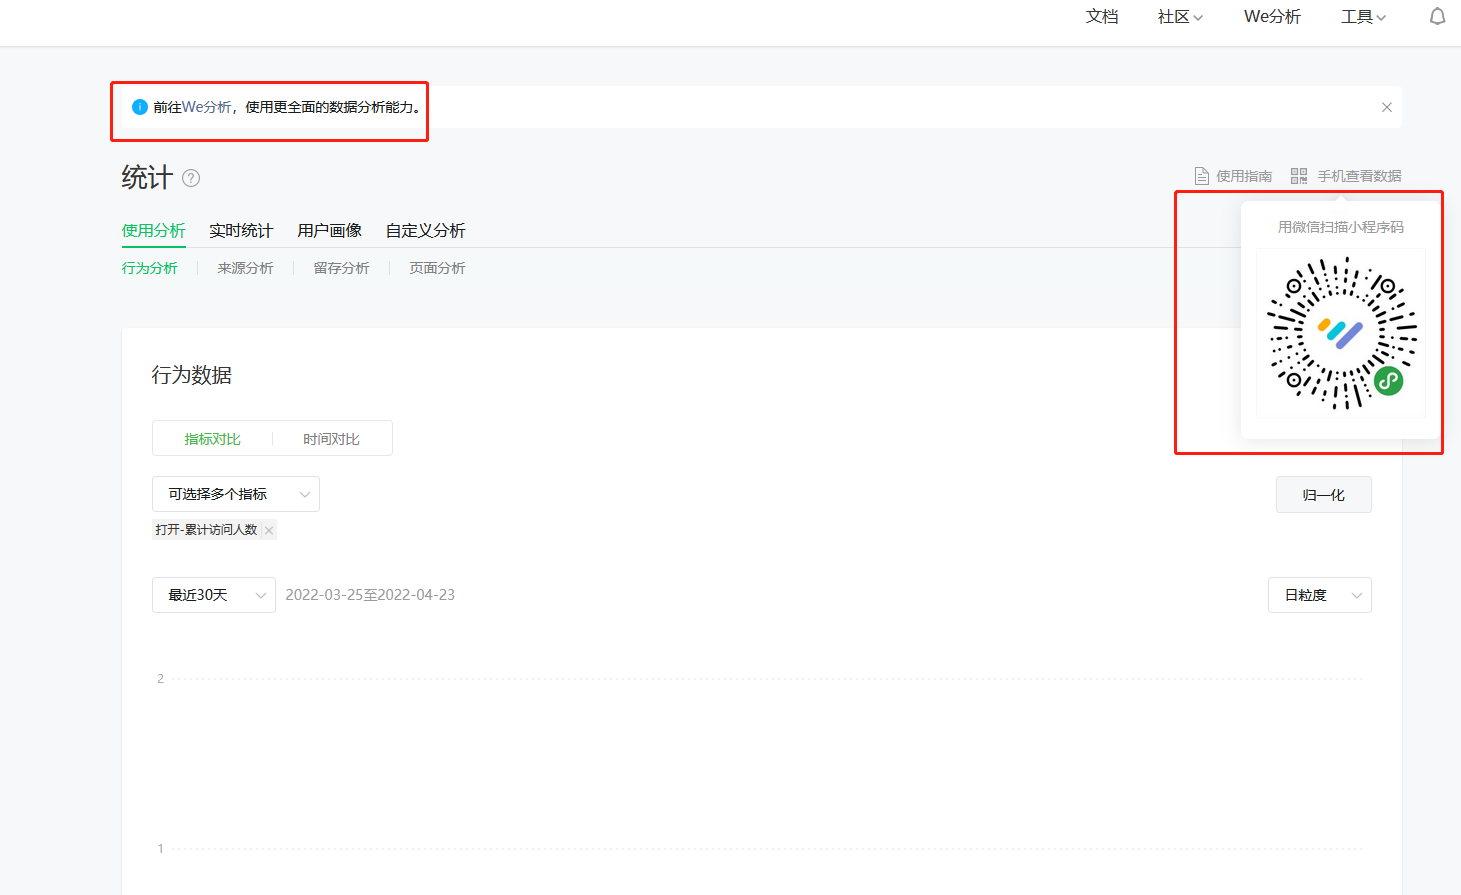Dismiss the We分析 banner with X

tap(1386, 107)
